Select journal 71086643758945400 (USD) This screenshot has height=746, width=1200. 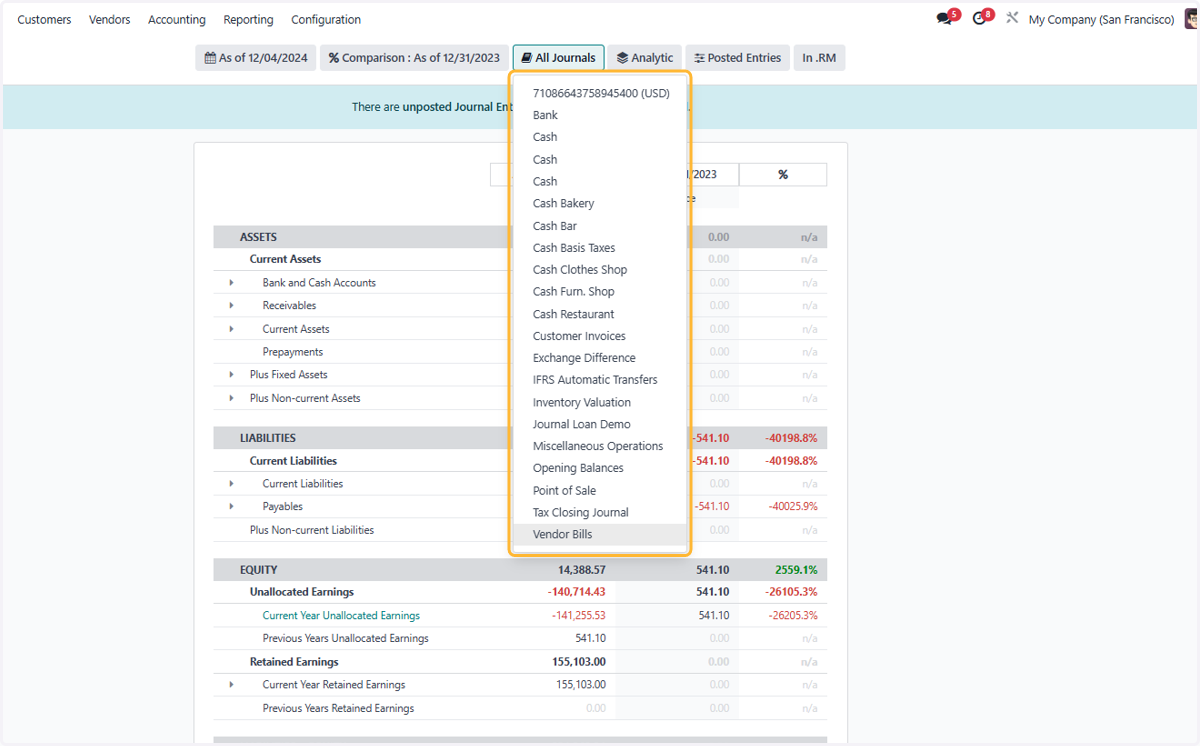(600, 93)
